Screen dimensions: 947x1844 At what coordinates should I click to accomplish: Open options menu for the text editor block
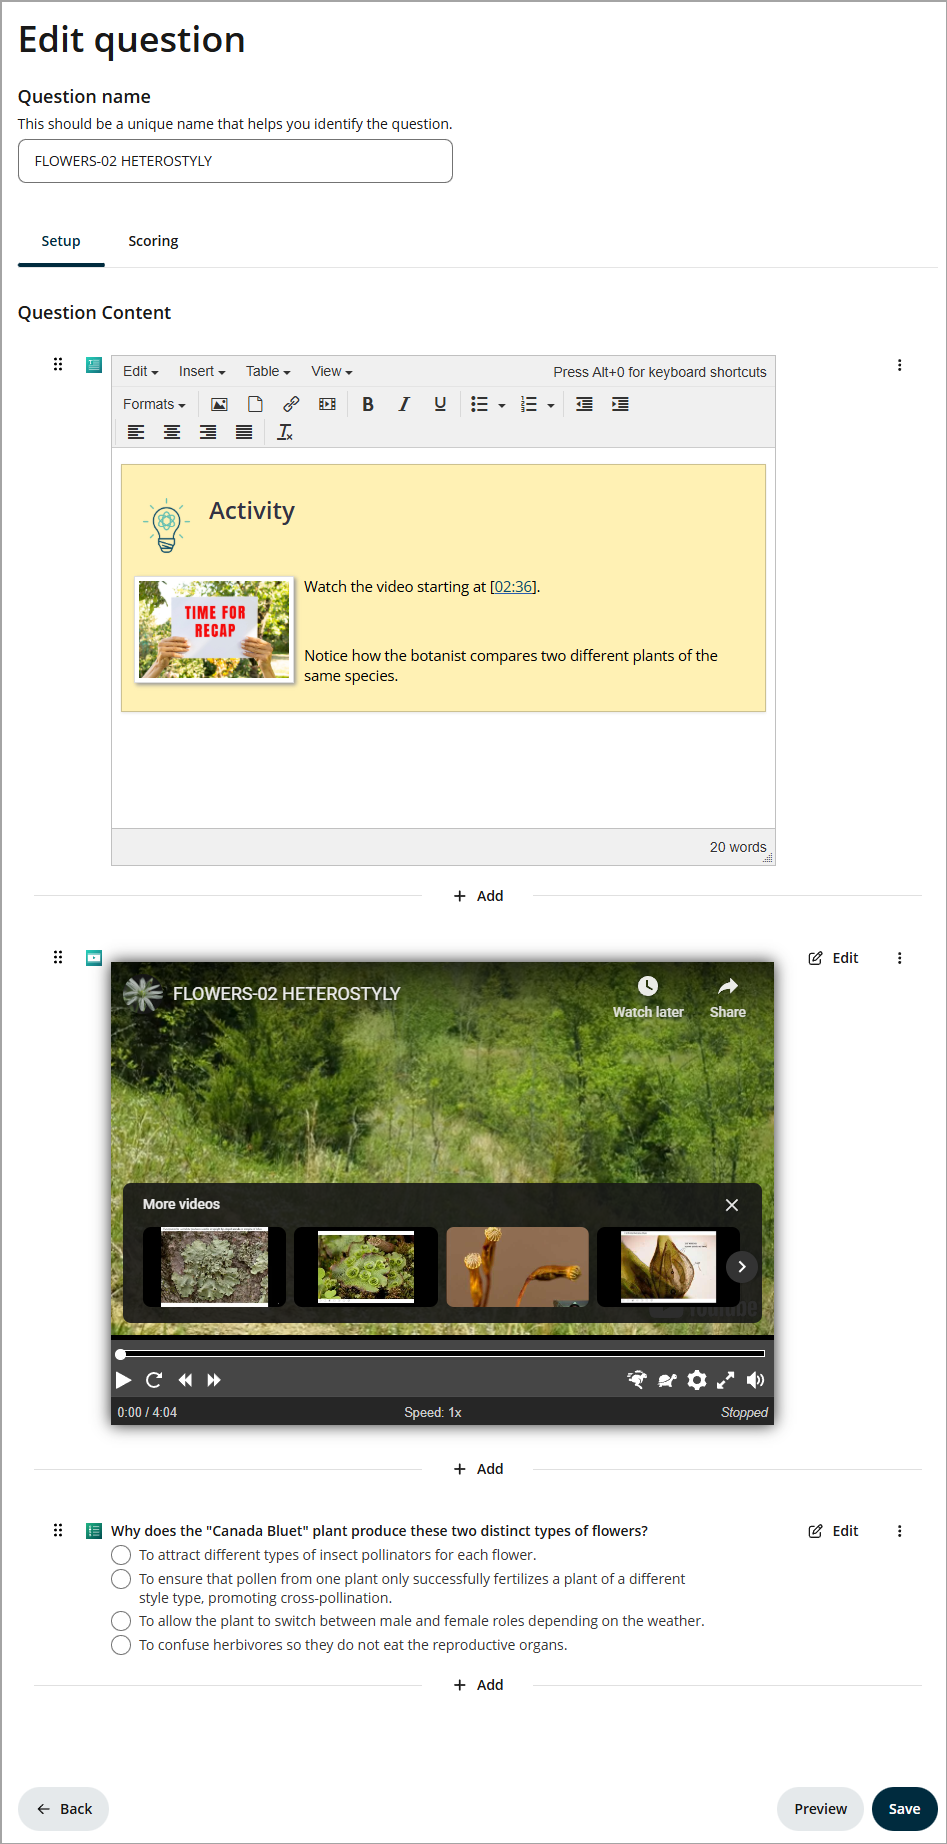[x=899, y=365]
